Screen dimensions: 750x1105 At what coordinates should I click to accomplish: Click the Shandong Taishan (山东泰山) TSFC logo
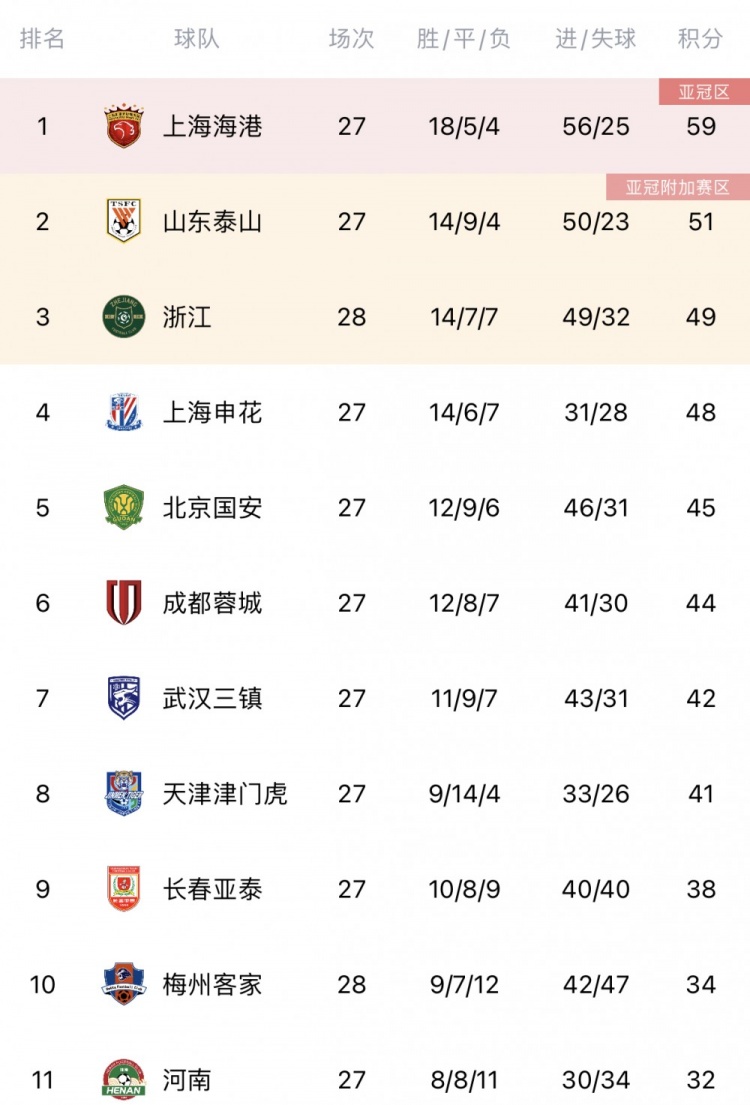[124, 221]
